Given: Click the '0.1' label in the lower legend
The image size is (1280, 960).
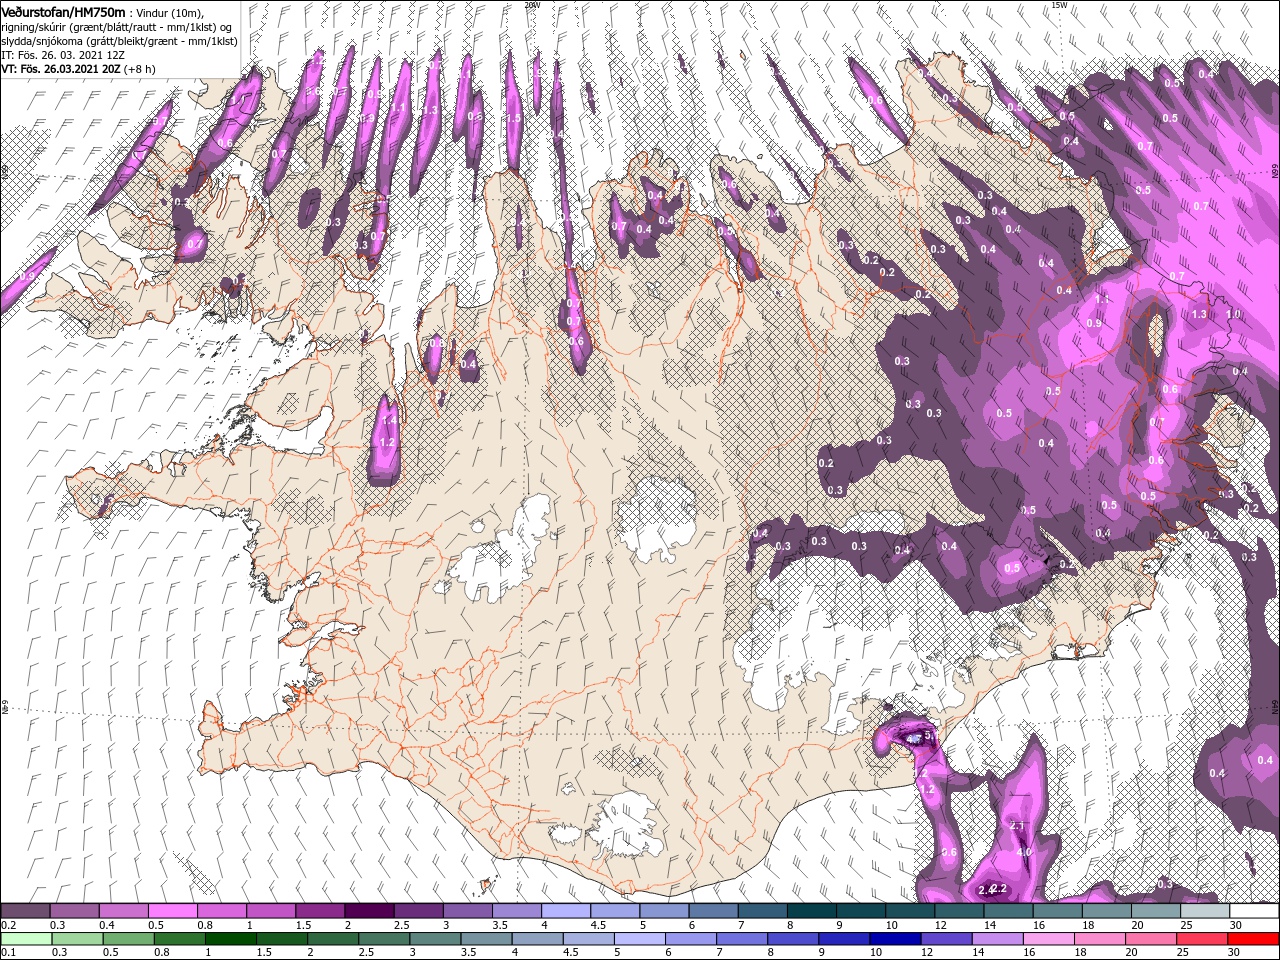Looking at the screenshot, I should 7,952.
